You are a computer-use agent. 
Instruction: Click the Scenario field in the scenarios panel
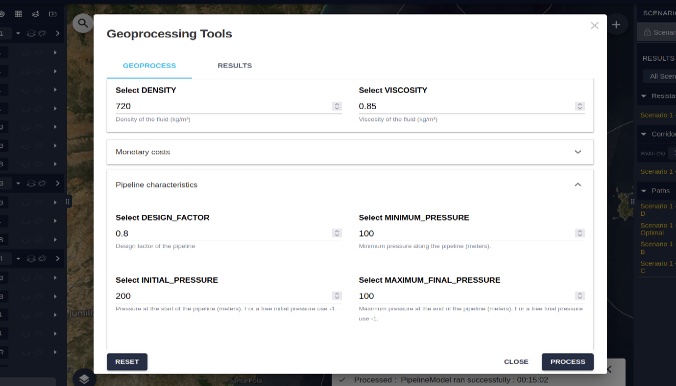click(x=657, y=32)
